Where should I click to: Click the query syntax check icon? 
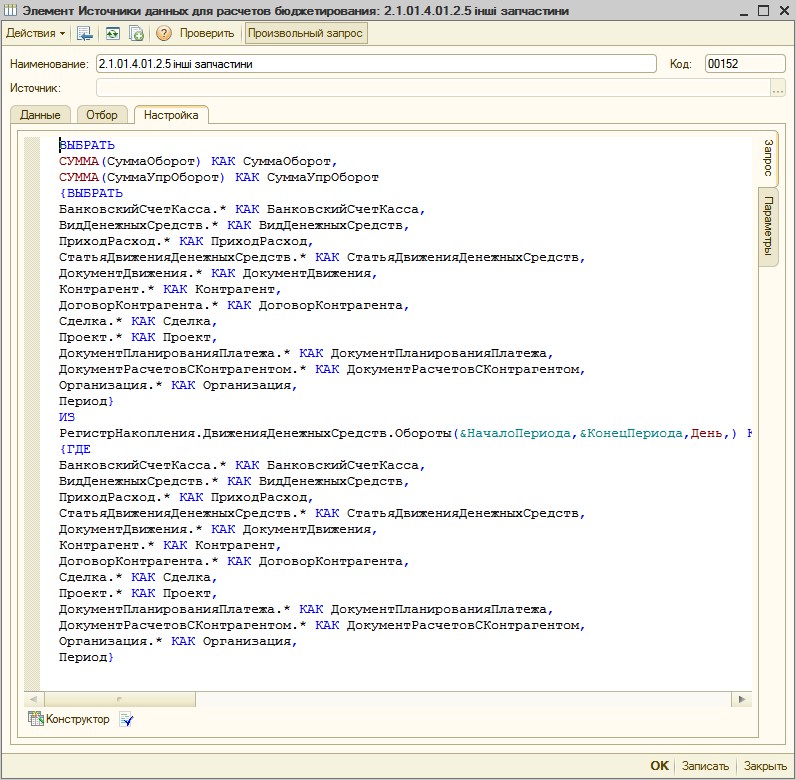tap(126, 719)
